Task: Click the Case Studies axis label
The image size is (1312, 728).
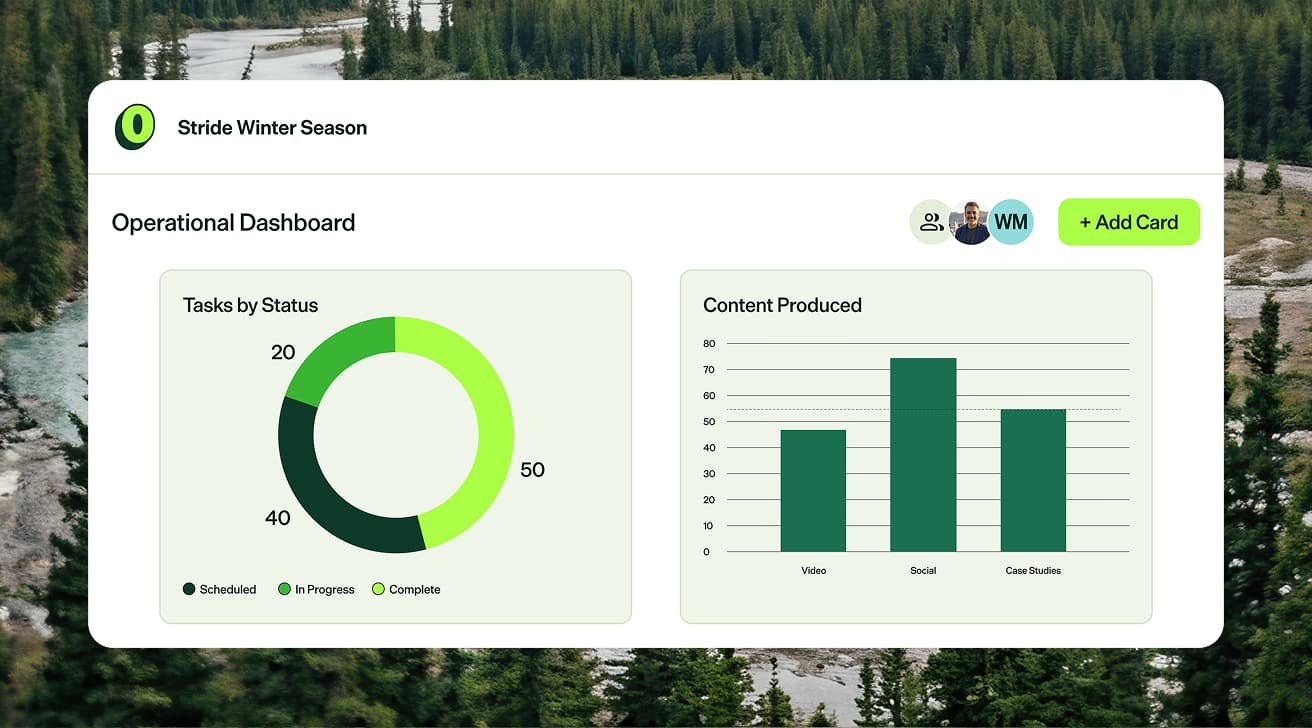Action: tap(1033, 571)
